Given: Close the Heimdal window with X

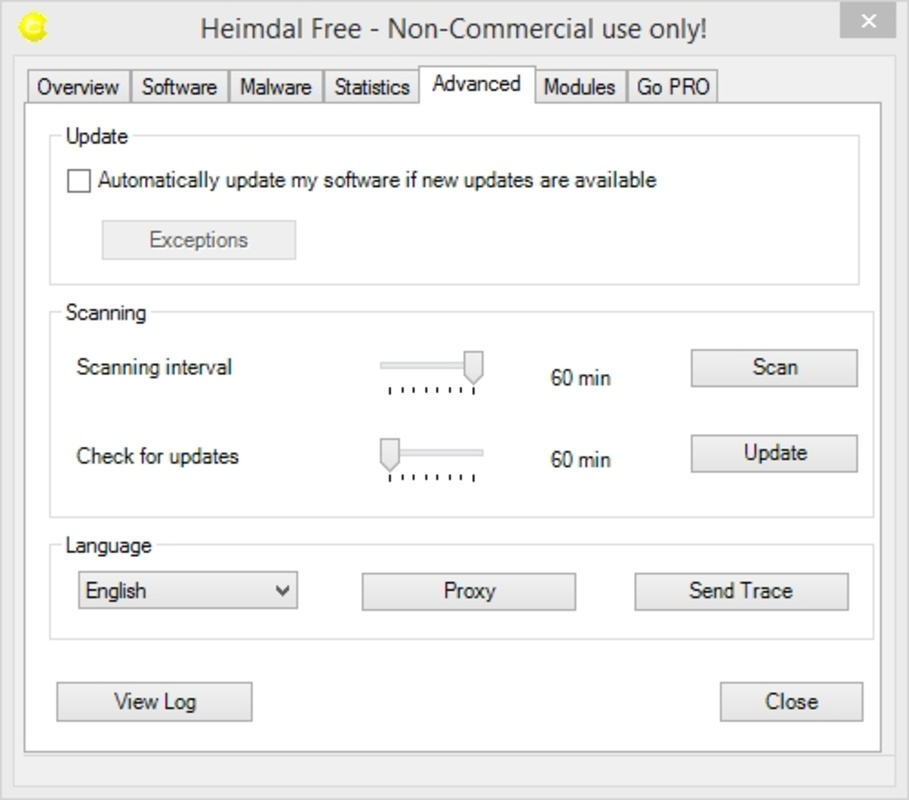Looking at the screenshot, I should point(868,21).
